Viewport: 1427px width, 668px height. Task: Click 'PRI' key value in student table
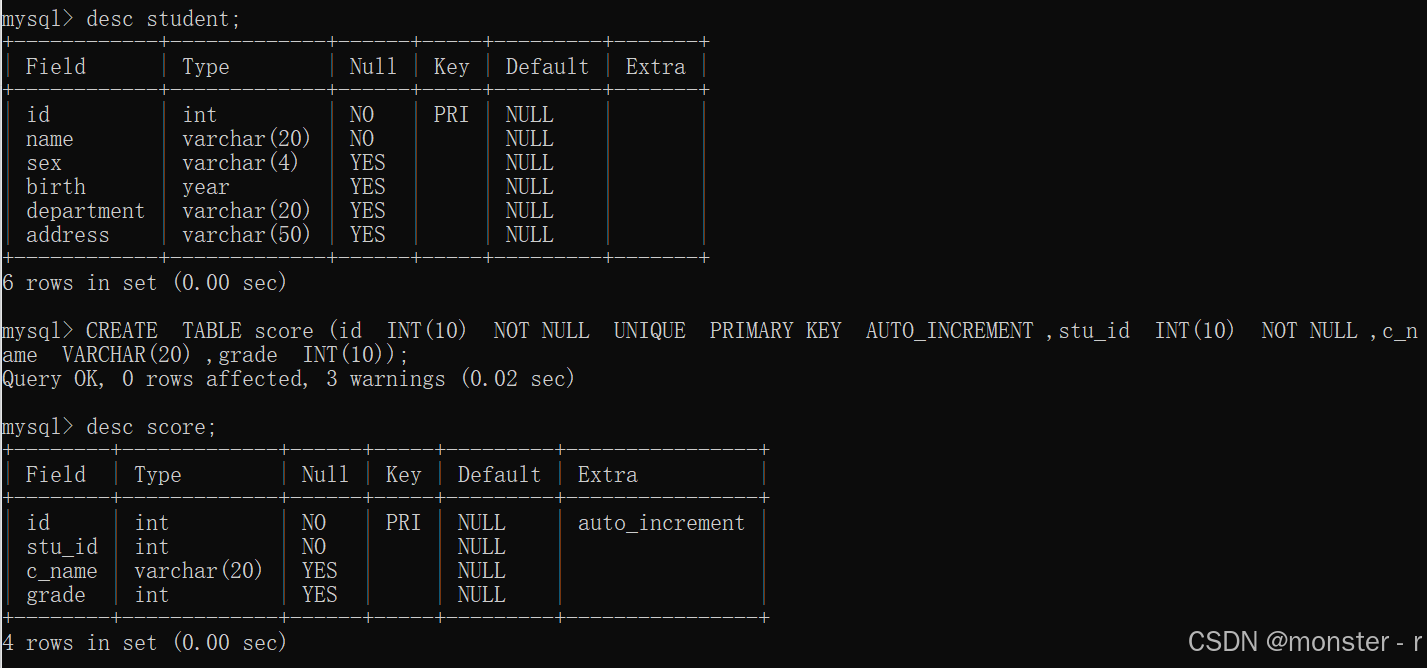click(451, 115)
